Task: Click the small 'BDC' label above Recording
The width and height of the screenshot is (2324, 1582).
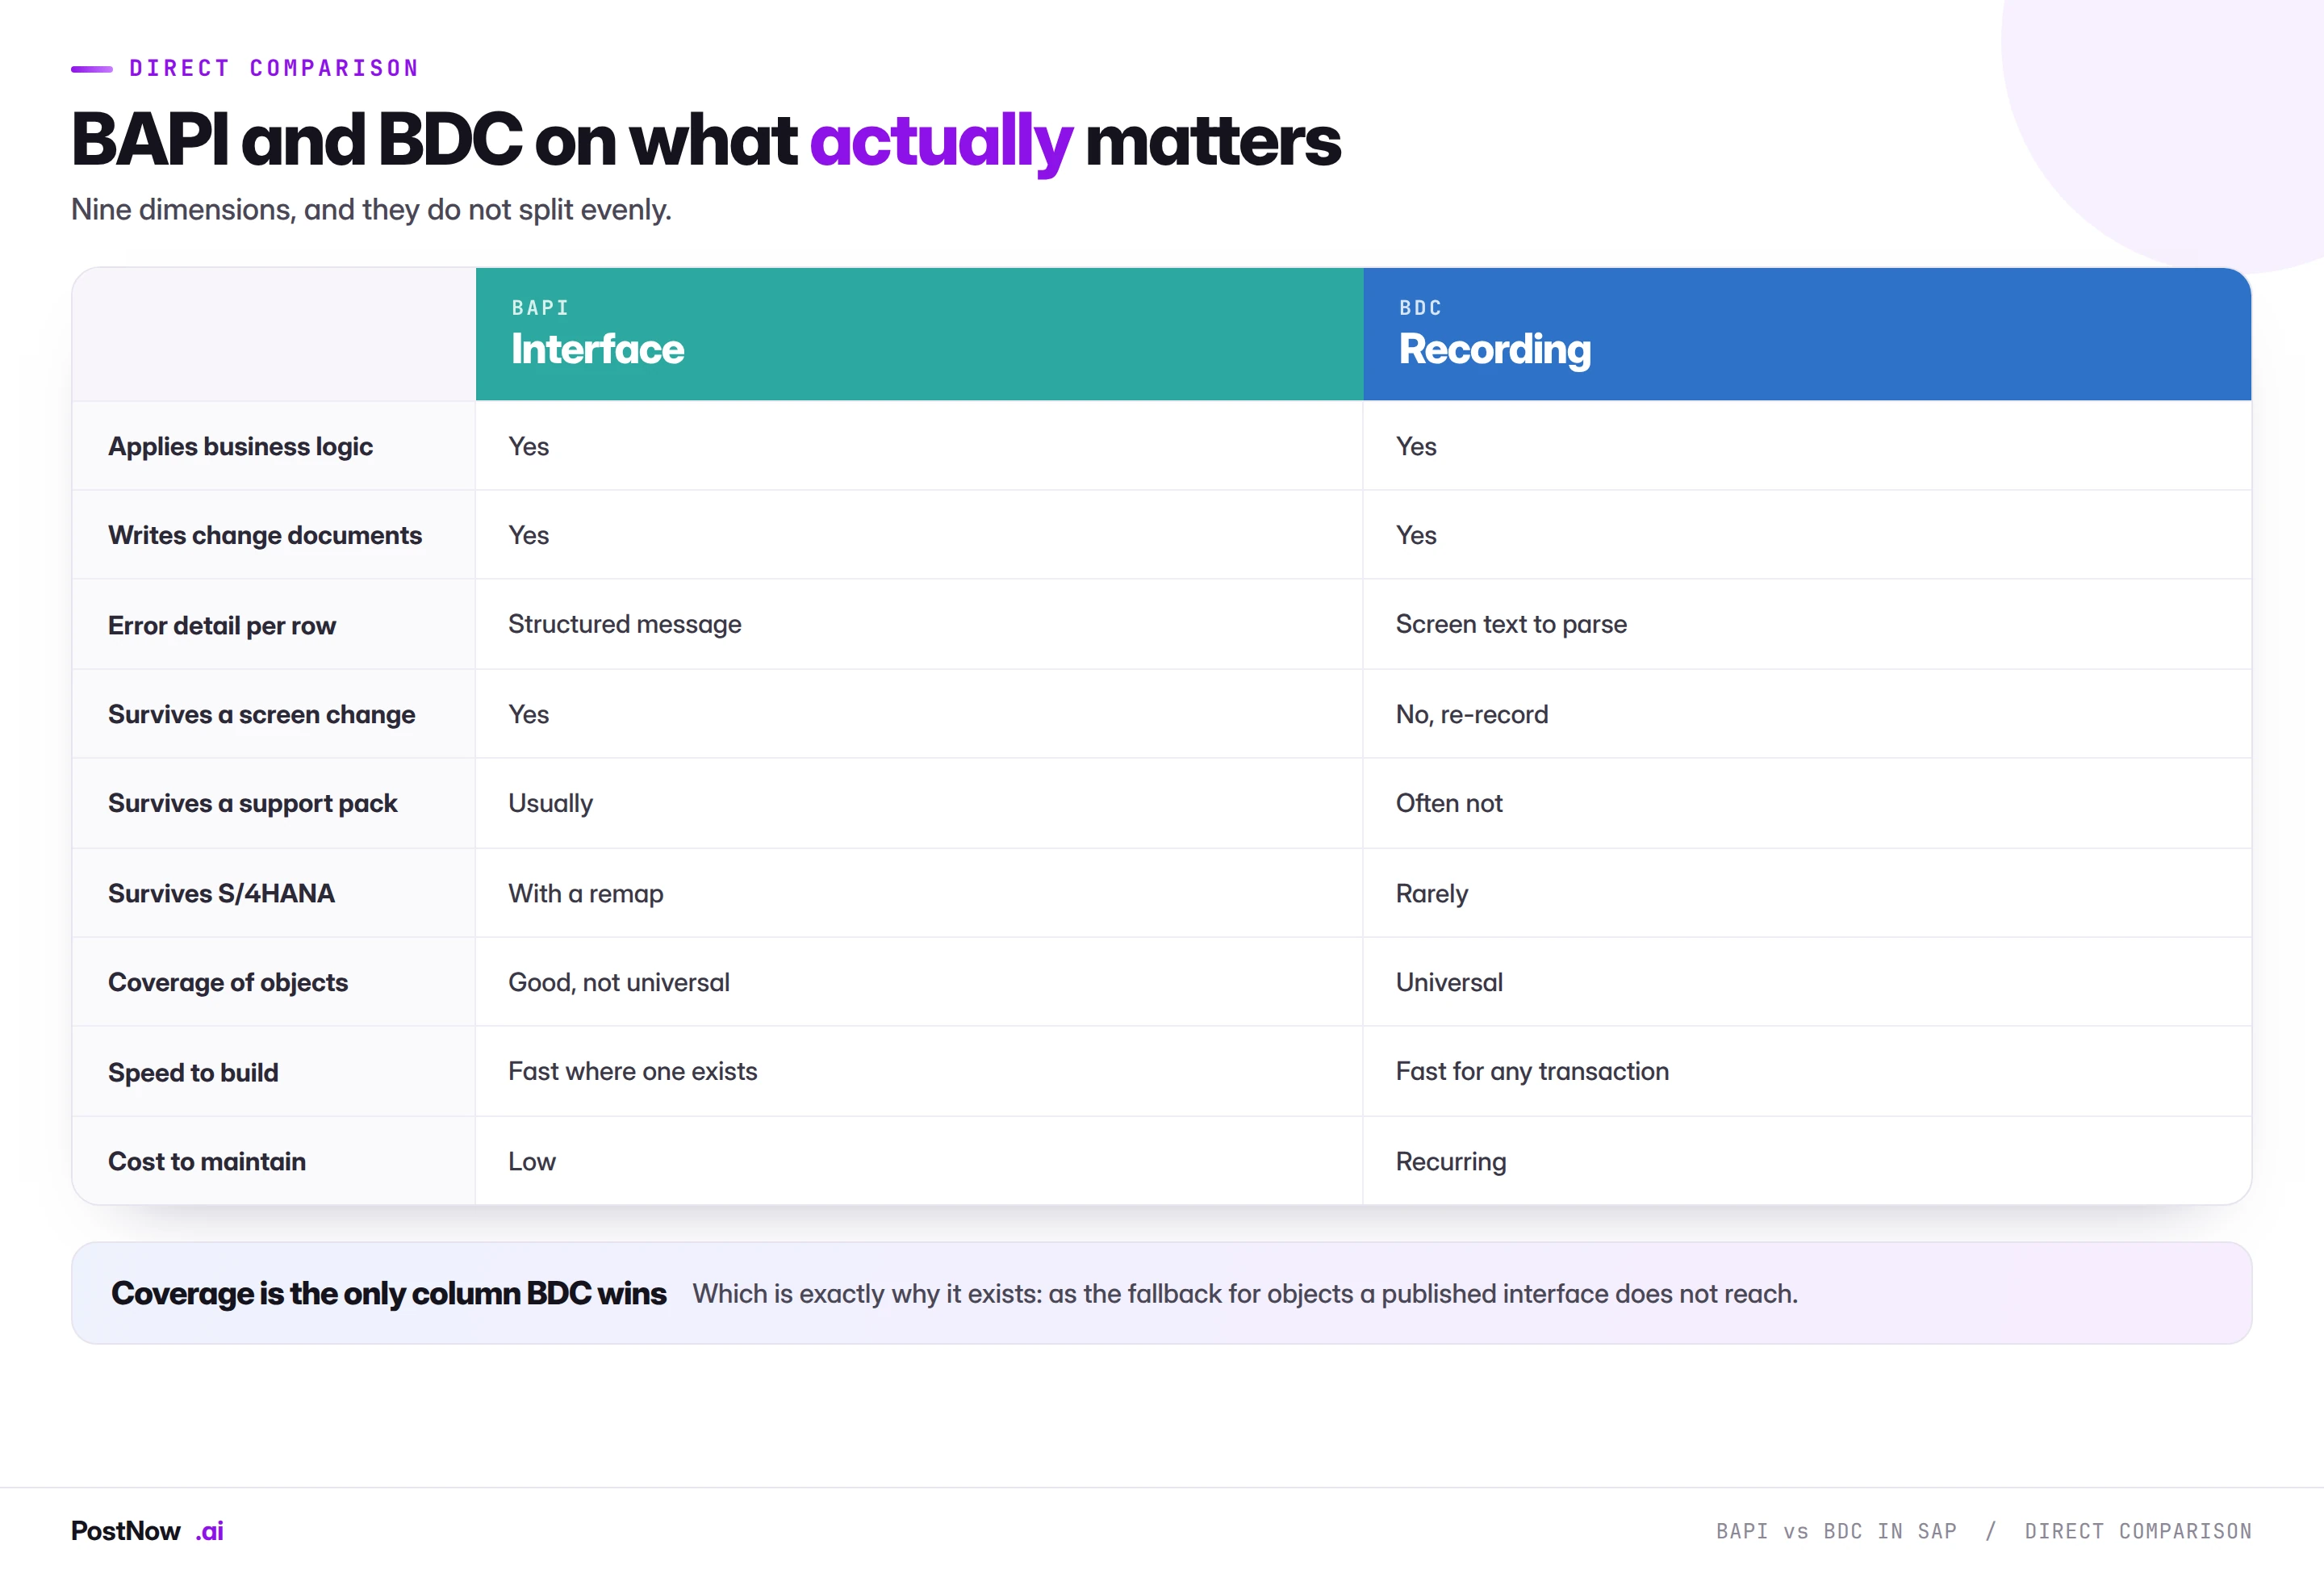Action: click(1420, 308)
